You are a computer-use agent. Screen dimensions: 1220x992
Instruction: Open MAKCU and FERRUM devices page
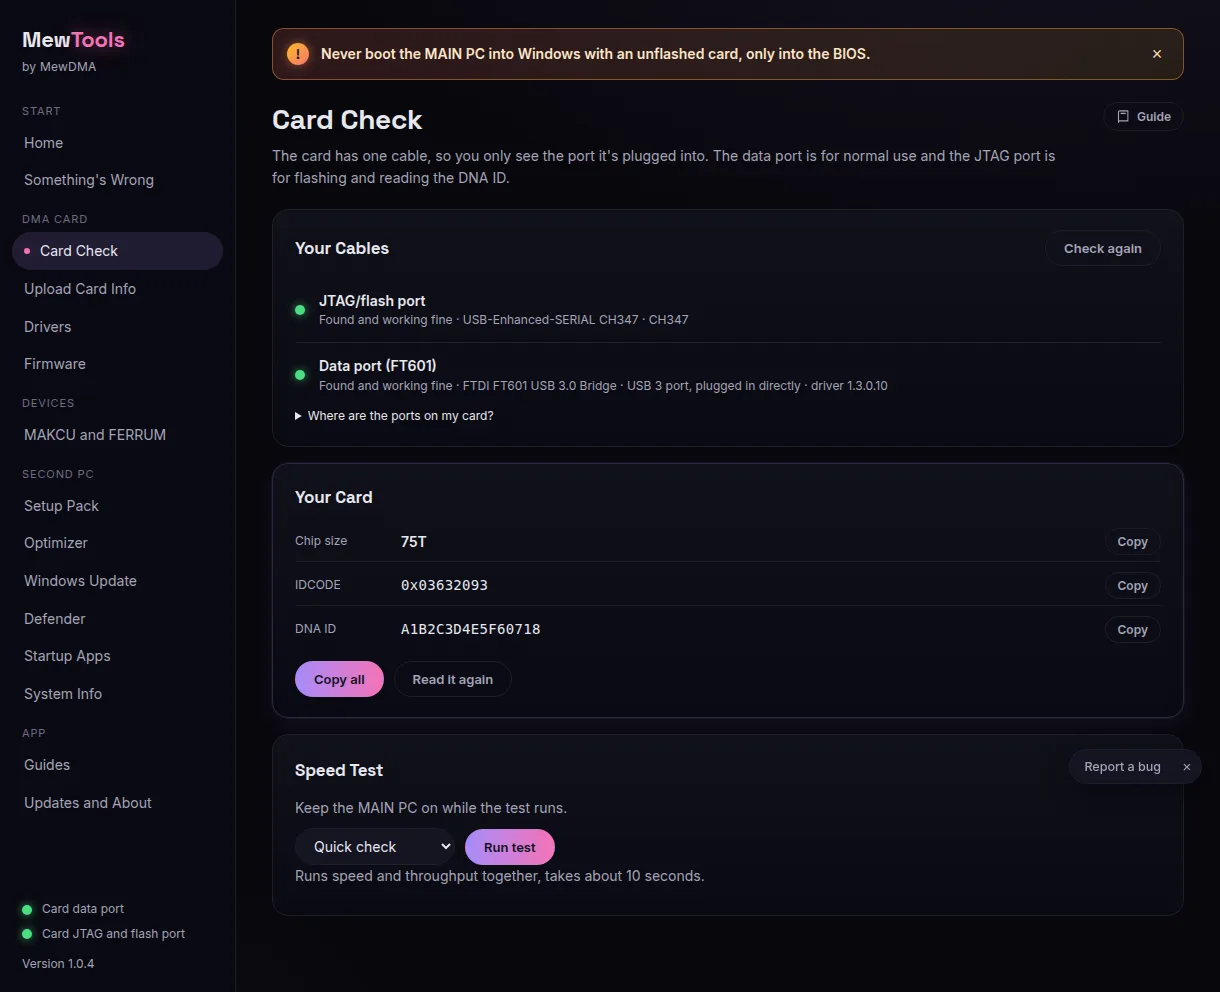(117, 435)
